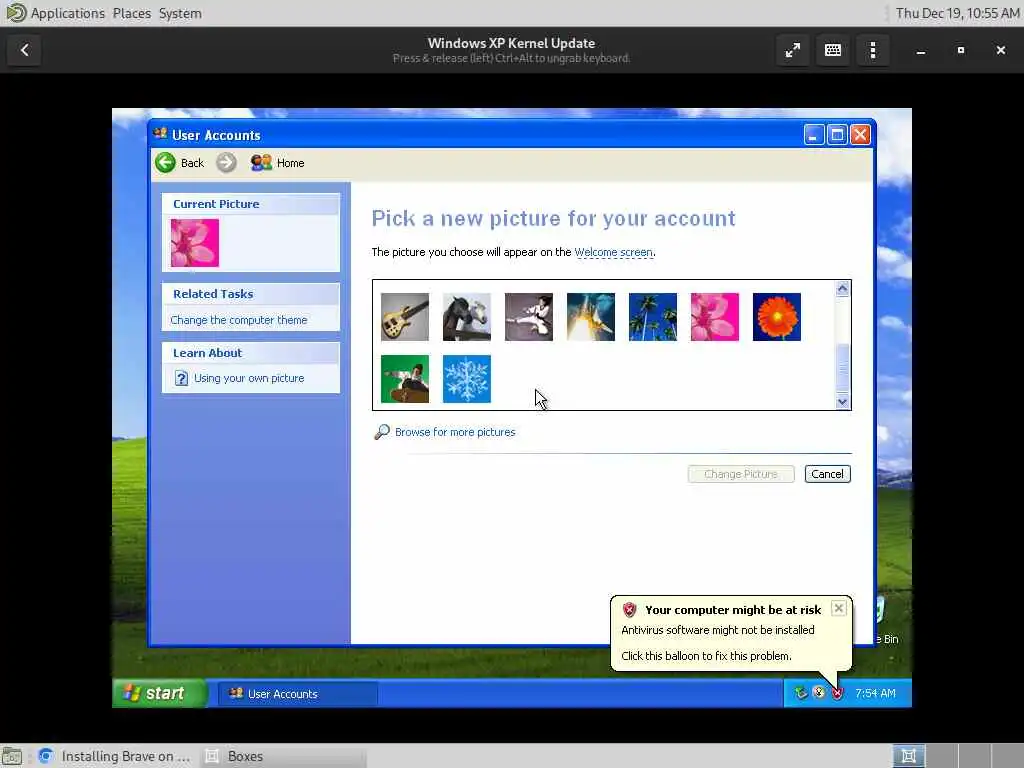Go back in the Boxes header
The height and width of the screenshot is (768, 1024).
point(25,50)
